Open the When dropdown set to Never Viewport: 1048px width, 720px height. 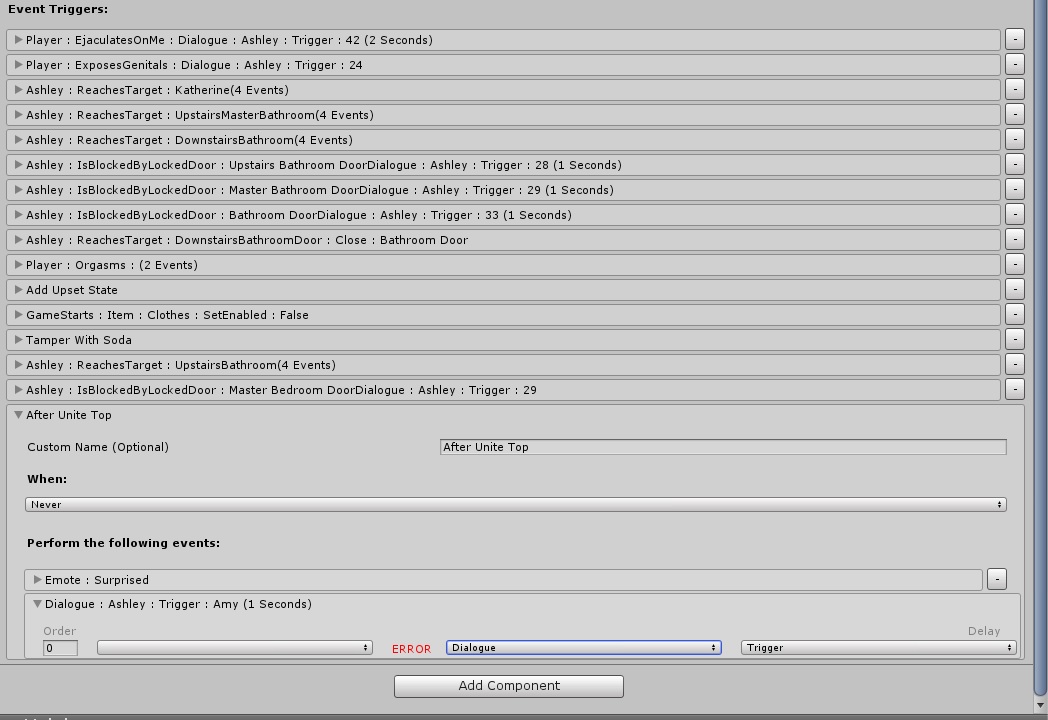(x=515, y=505)
